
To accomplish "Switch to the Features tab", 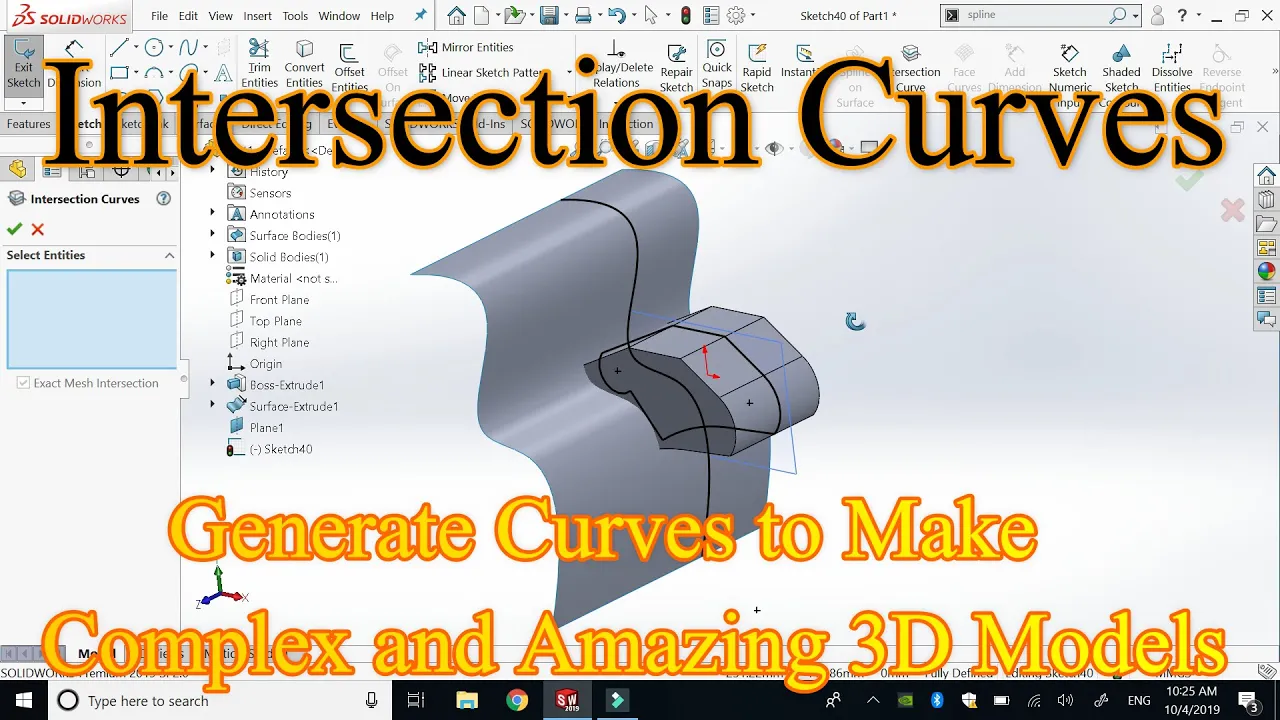I will (28, 124).
